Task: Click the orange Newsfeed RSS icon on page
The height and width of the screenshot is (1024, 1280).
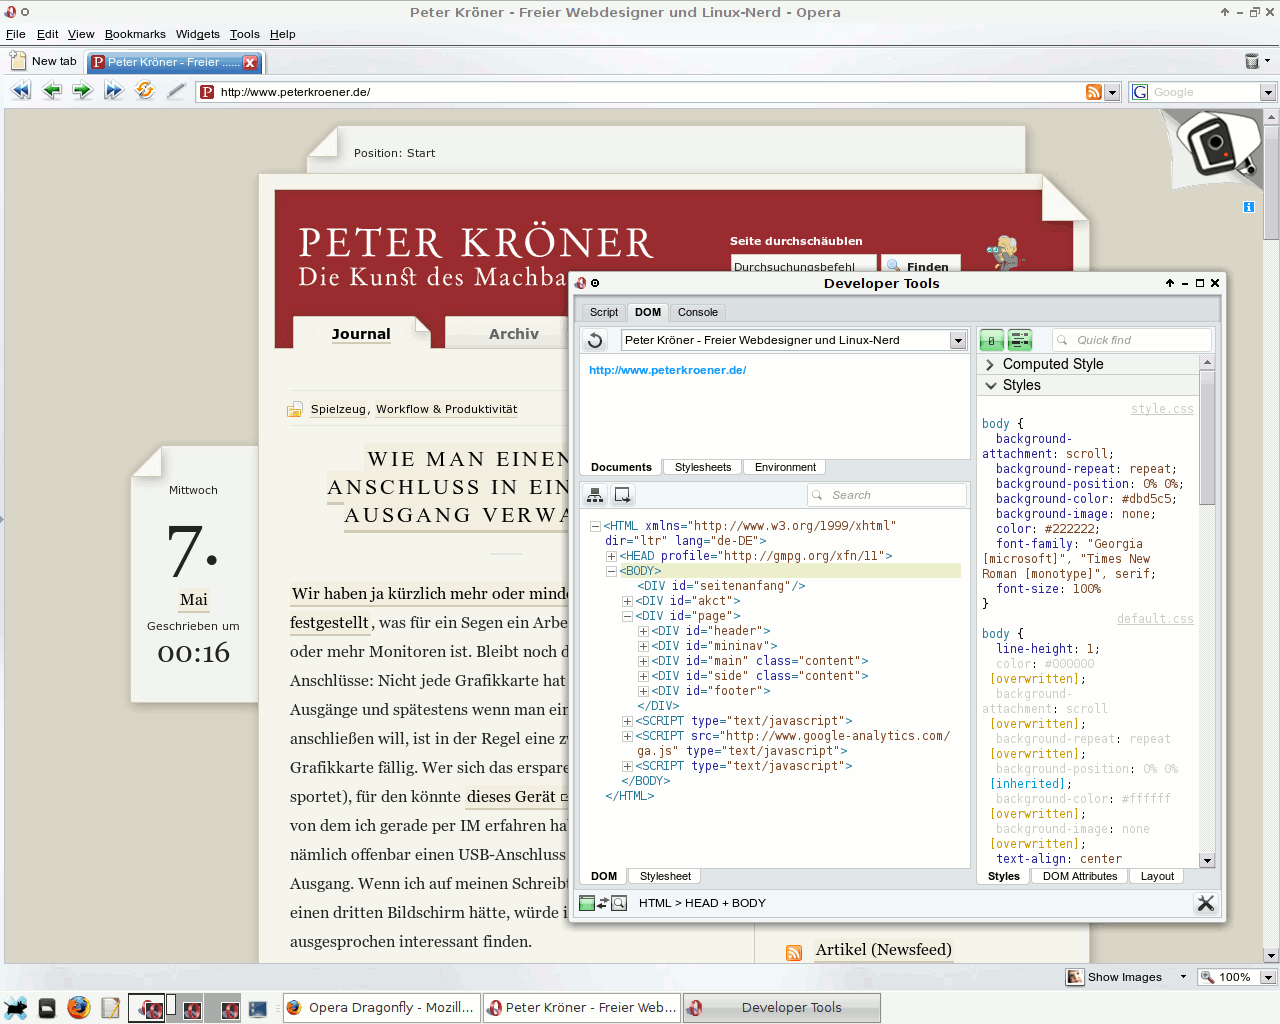Action: 794,953
